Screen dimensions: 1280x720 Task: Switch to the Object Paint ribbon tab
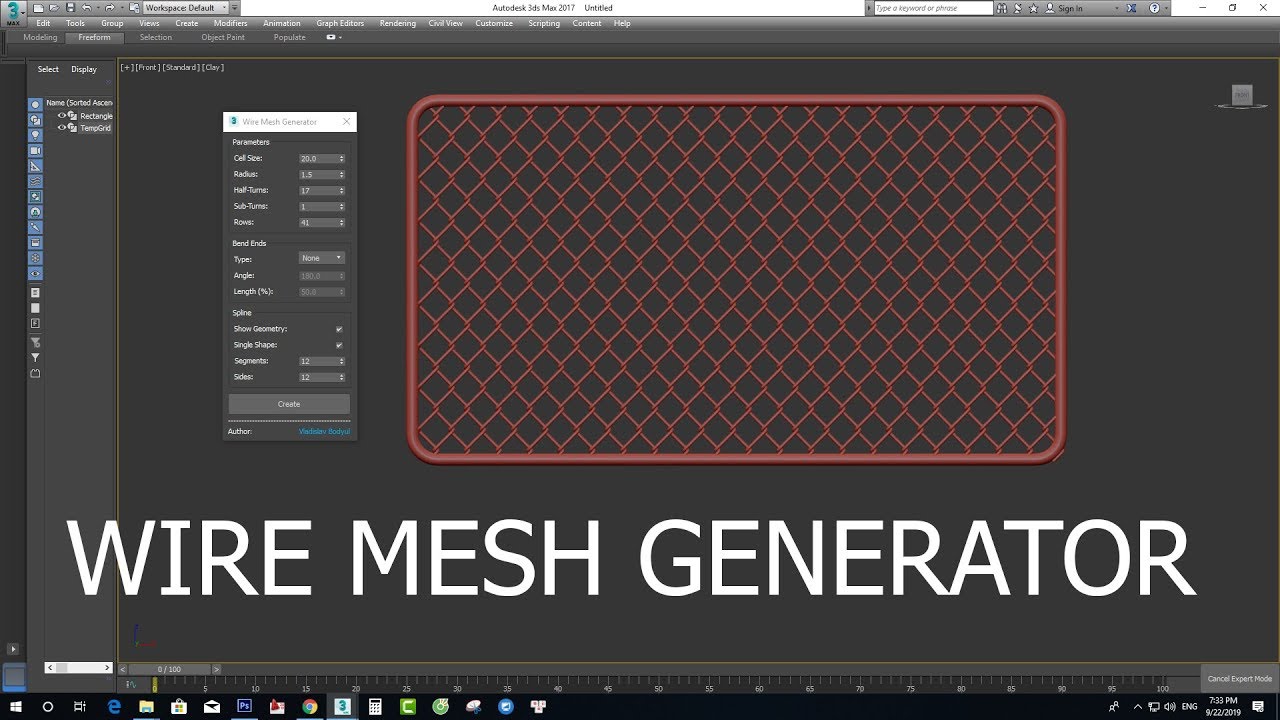tap(223, 37)
